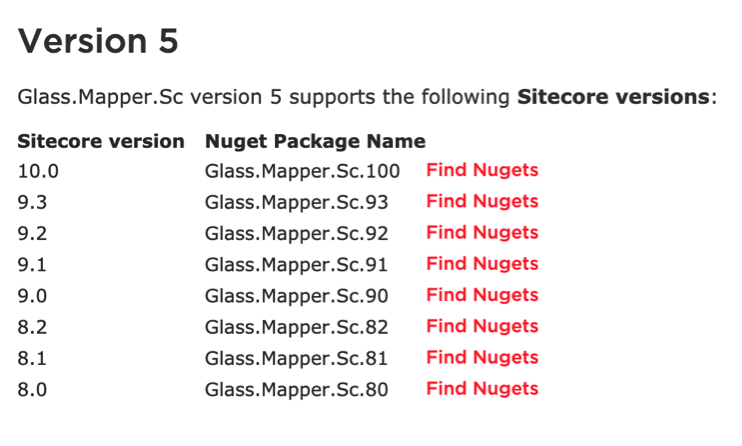Image resolution: width=742 pixels, height=446 pixels.
Task: Follow Find Nugets link for Glass.Mapper.Sc.92
Action: click(x=482, y=232)
